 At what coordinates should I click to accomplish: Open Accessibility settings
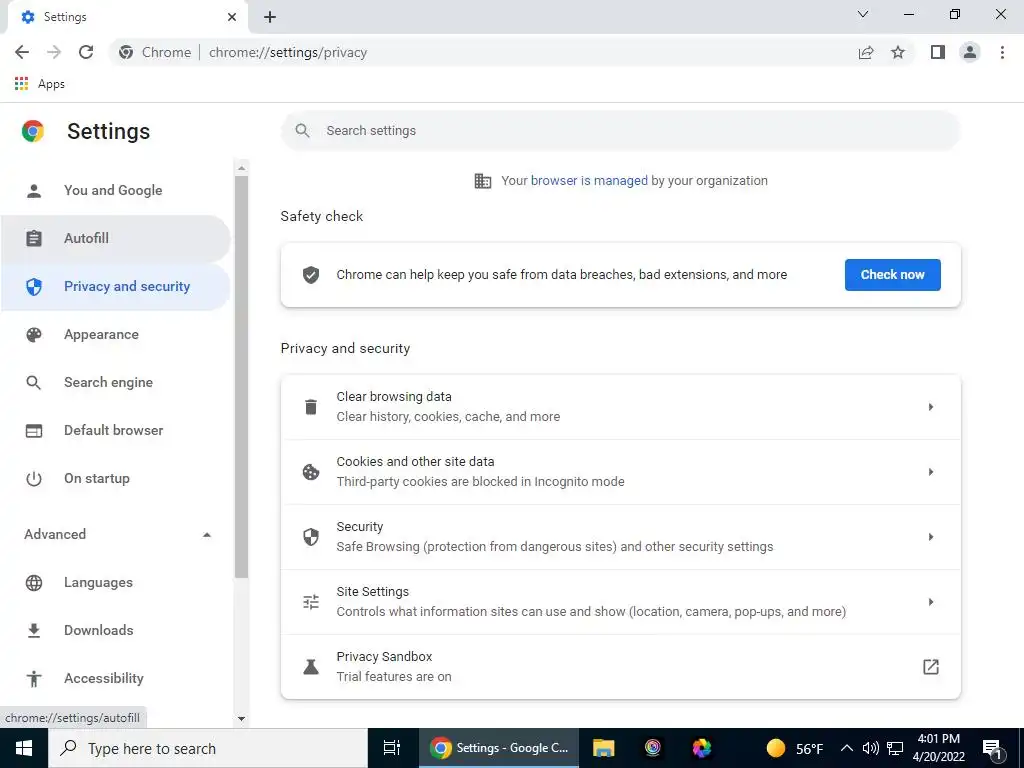pos(116,679)
